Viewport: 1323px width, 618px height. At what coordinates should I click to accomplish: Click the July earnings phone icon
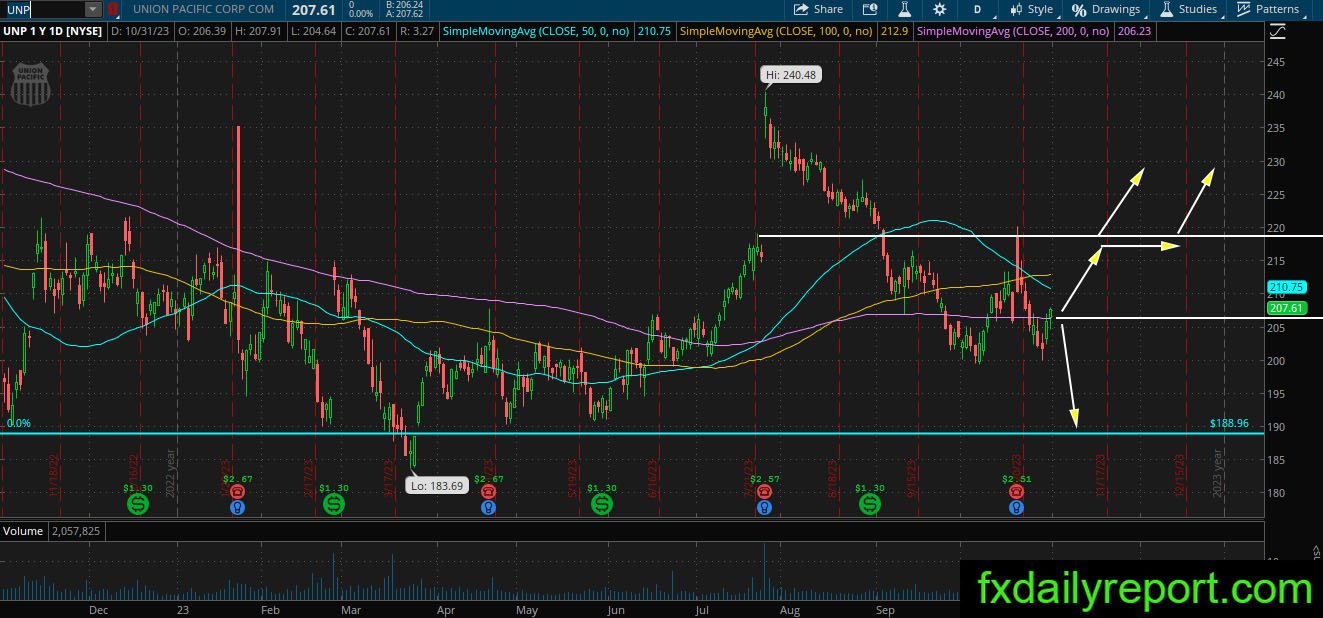coord(764,491)
